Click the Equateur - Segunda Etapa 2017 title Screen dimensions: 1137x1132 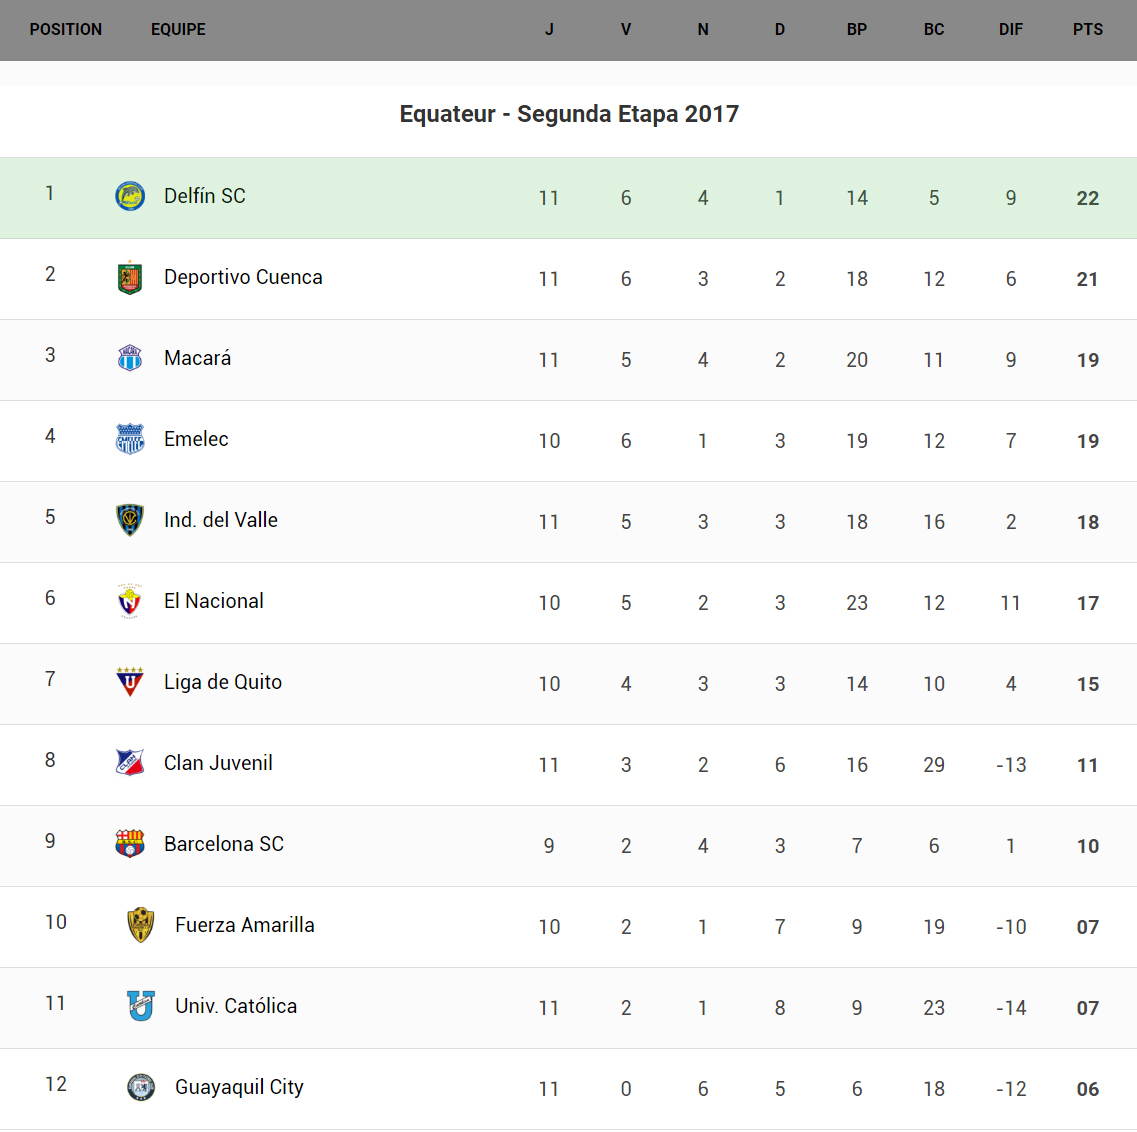pos(569,114)
